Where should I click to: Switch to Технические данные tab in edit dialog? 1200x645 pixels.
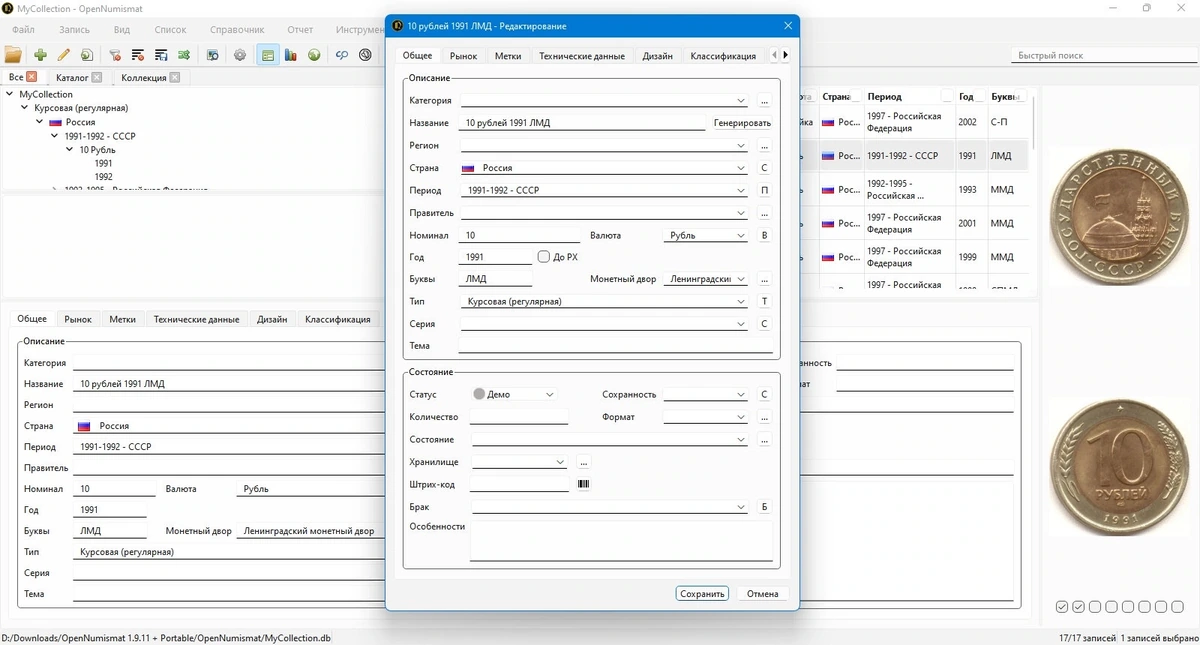[x=582, y=56]
